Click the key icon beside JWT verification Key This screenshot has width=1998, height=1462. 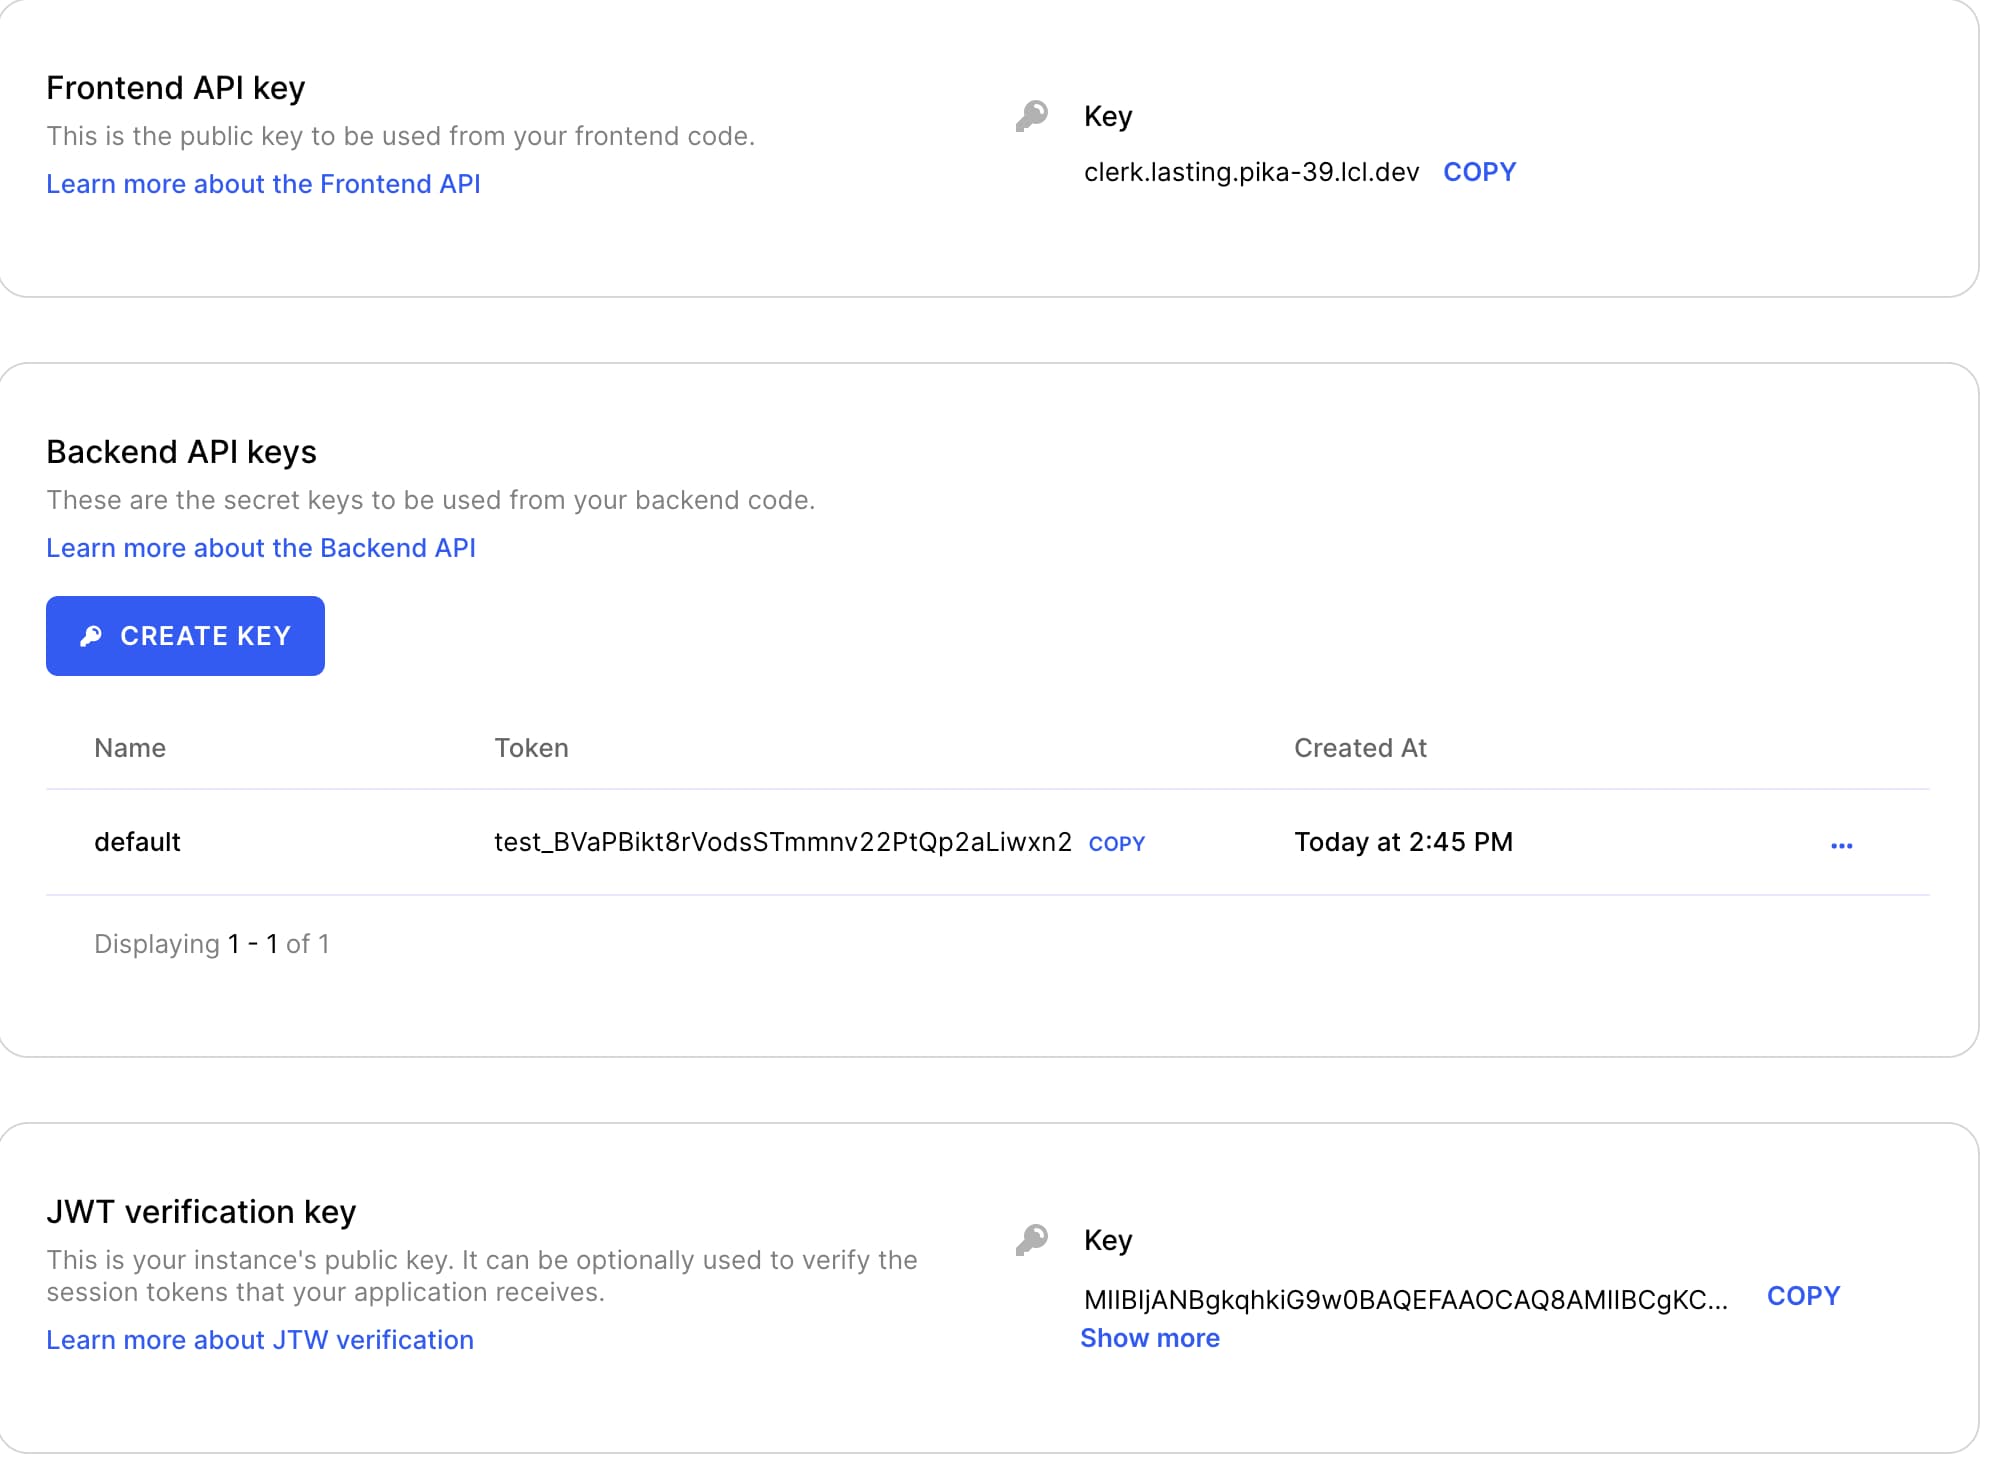click(x=1031, y=1240)
